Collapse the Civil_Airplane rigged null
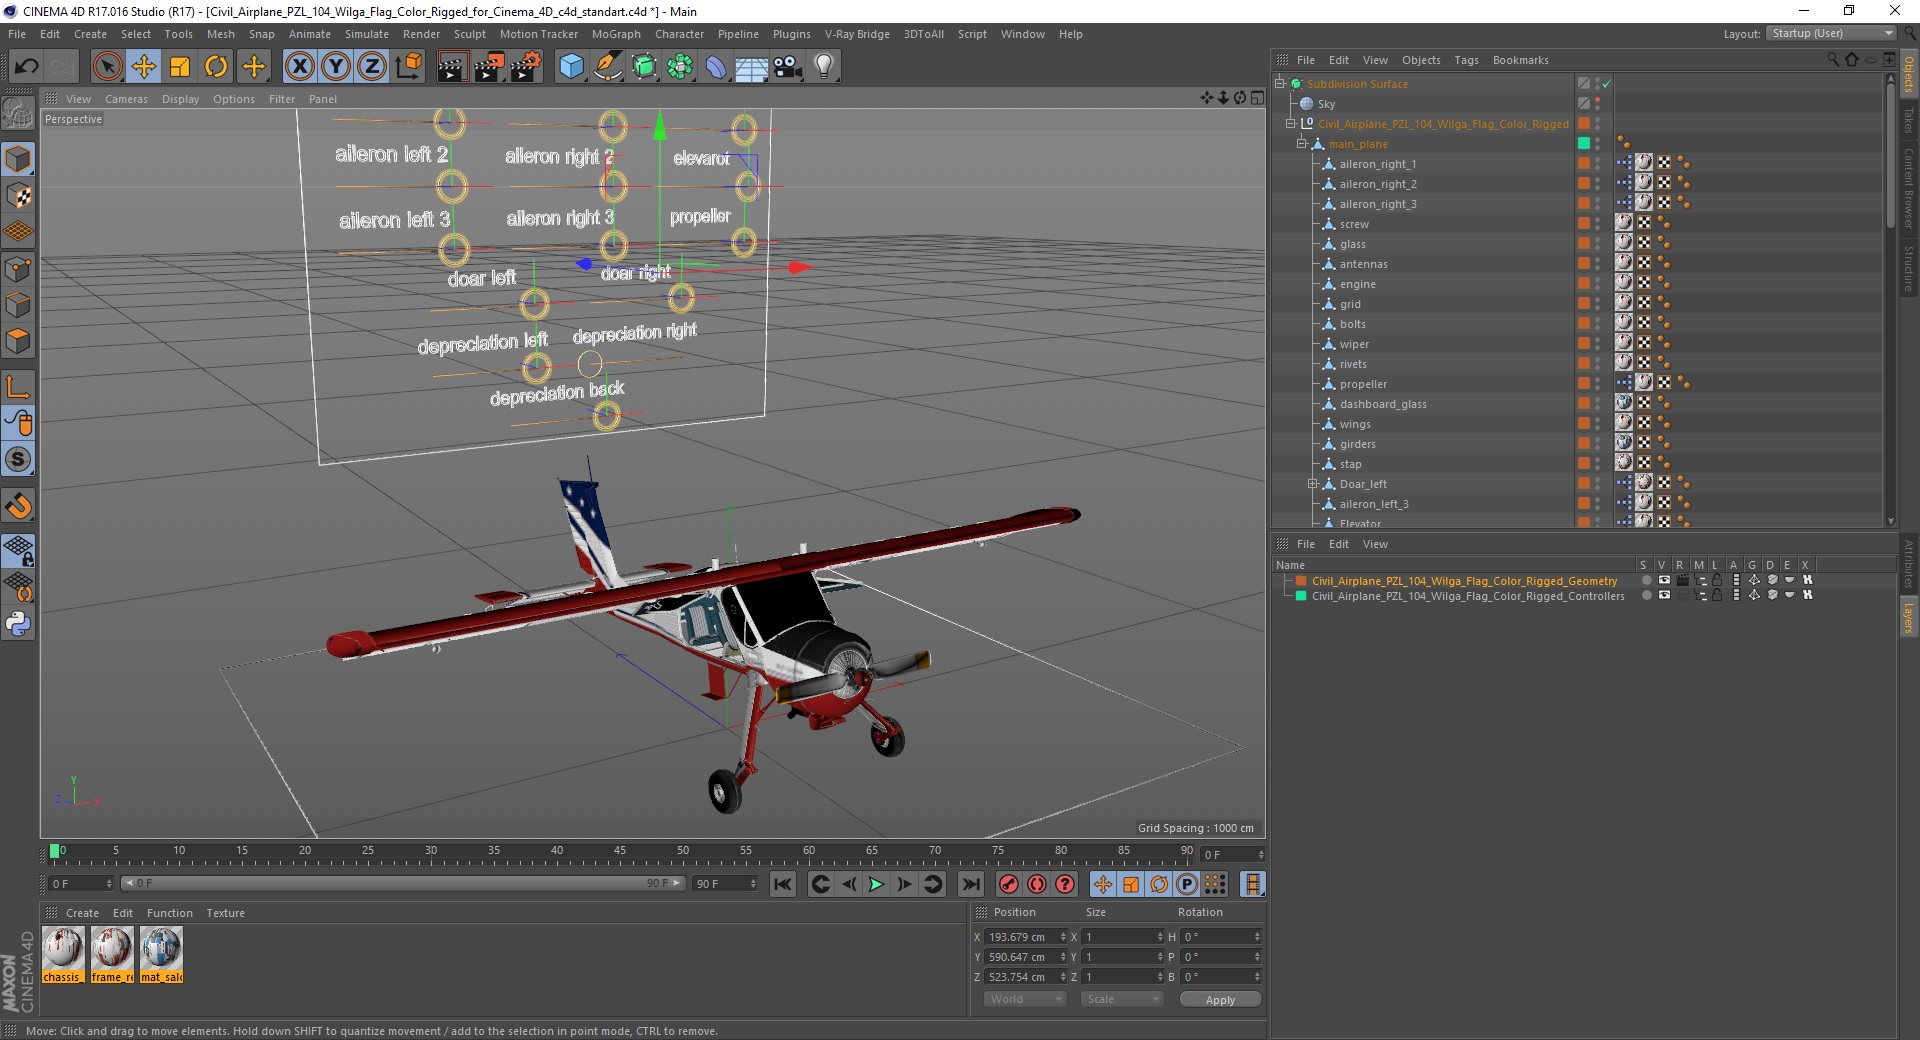1920x1040 pixels. point(1290,124)
